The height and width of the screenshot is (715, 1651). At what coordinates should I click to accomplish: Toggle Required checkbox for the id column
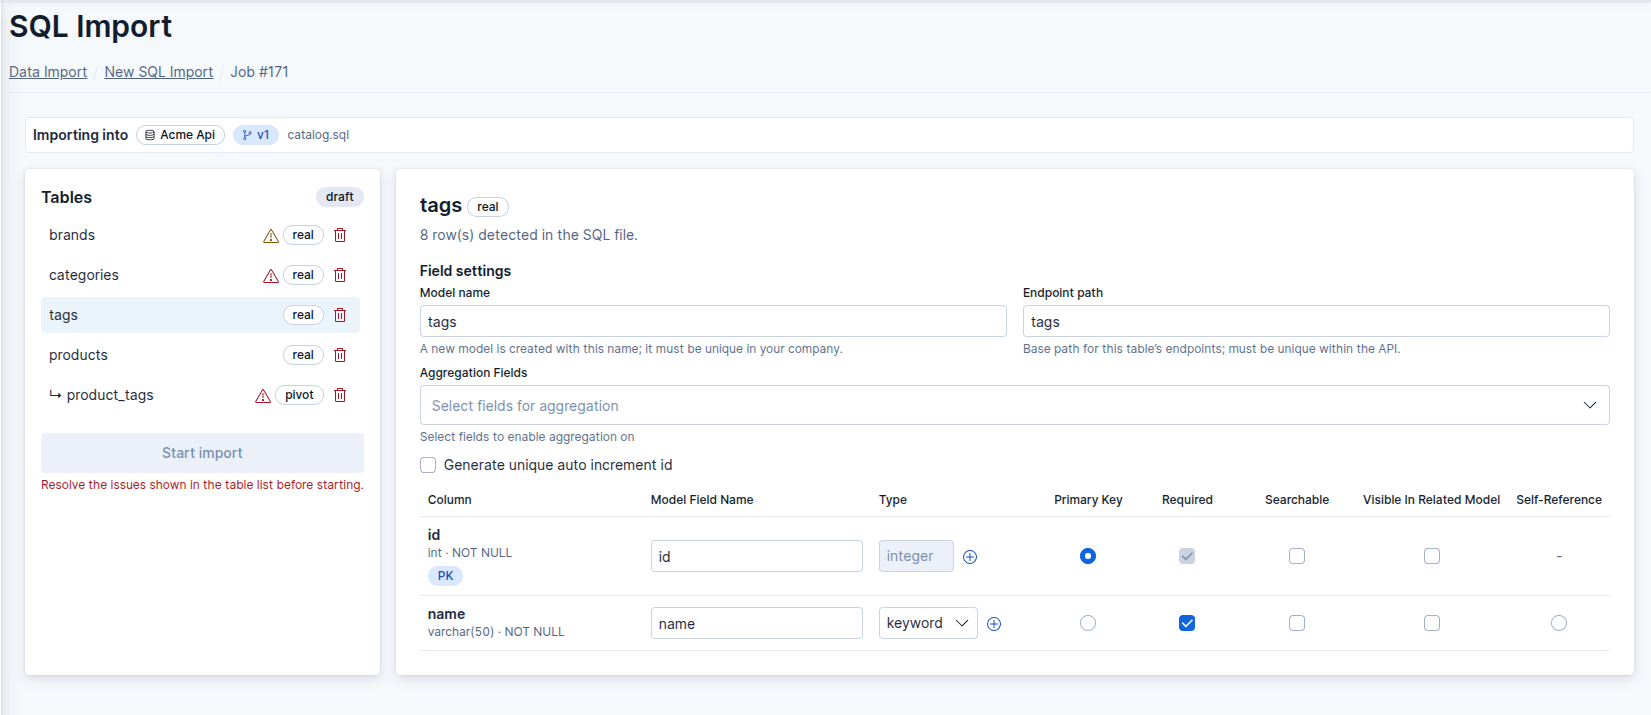point(1187,556)
